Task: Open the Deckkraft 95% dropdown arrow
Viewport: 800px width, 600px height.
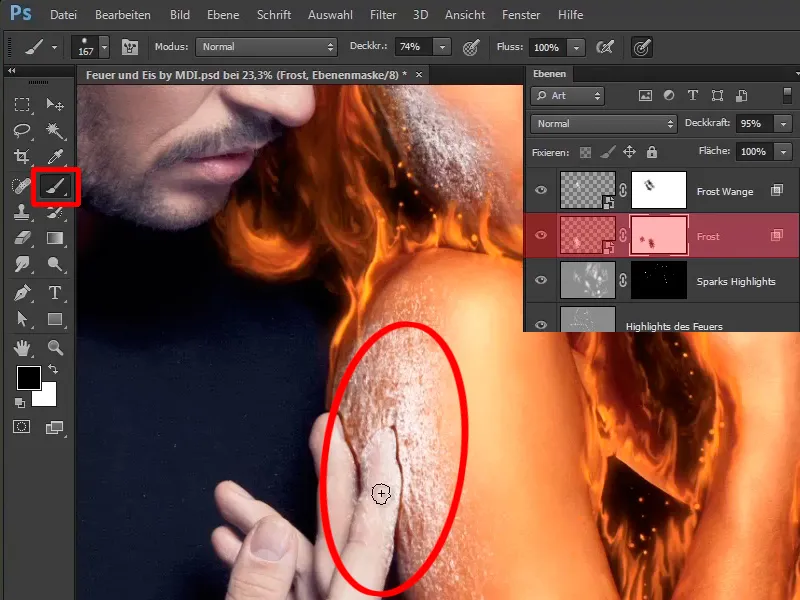Action: [783, 123]
